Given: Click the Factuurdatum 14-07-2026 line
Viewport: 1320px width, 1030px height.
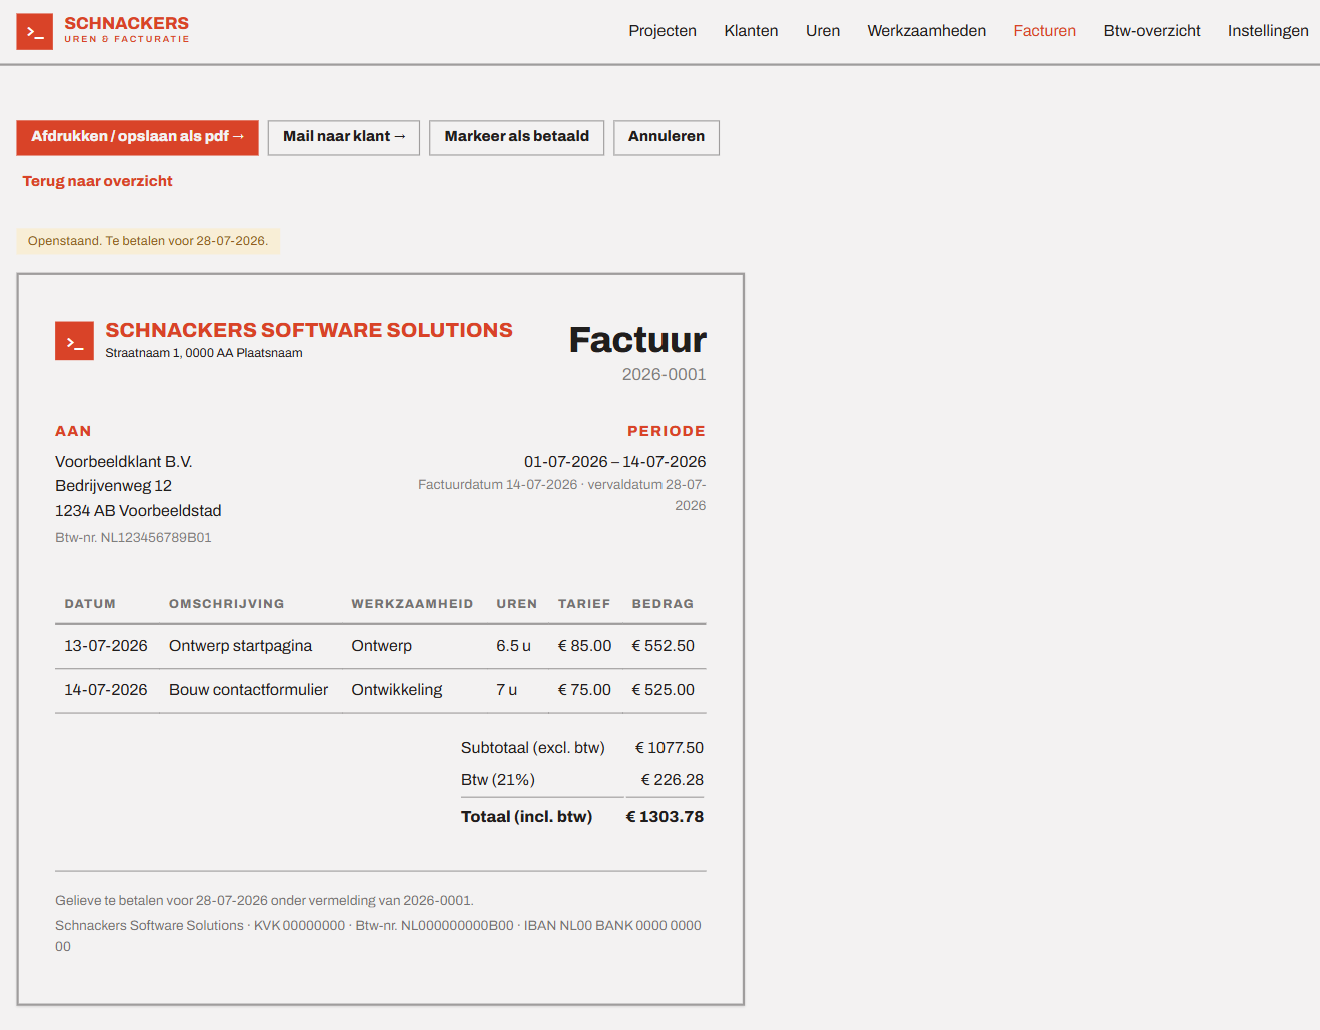Looking at the screenshot, I should coord(562,495).
